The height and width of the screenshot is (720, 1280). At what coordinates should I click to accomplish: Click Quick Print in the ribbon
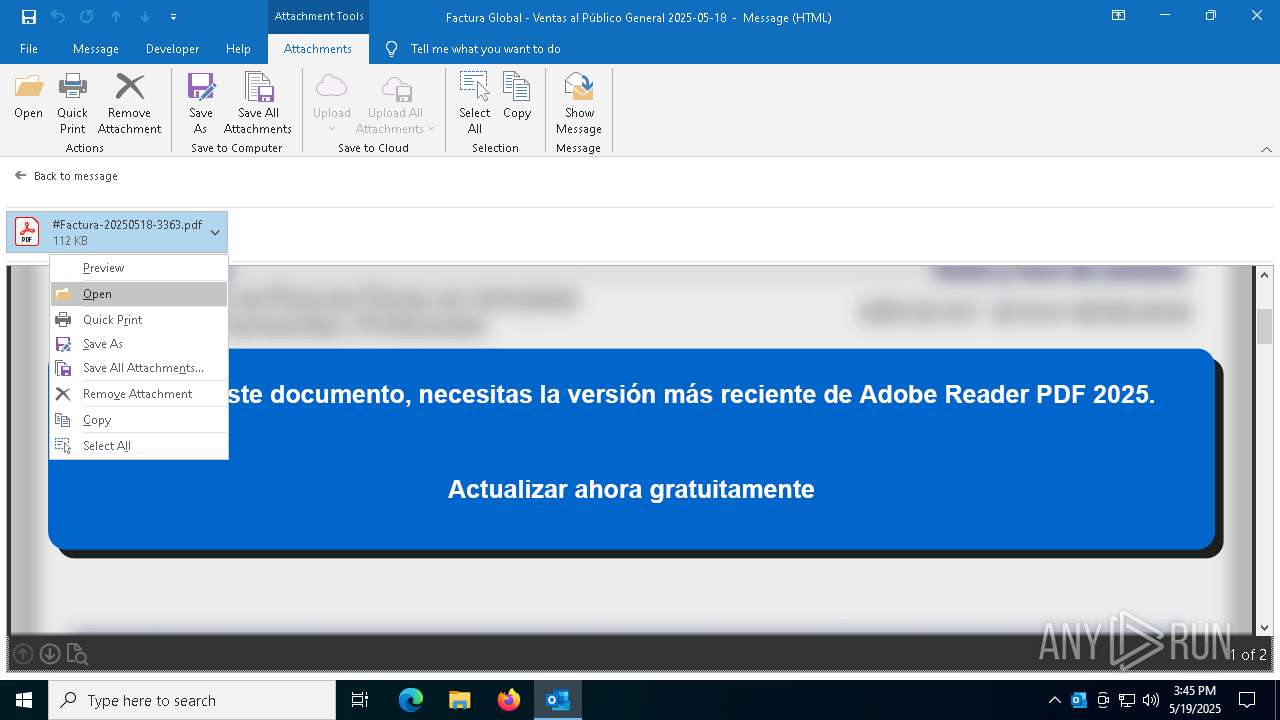(x=72, y=103)
